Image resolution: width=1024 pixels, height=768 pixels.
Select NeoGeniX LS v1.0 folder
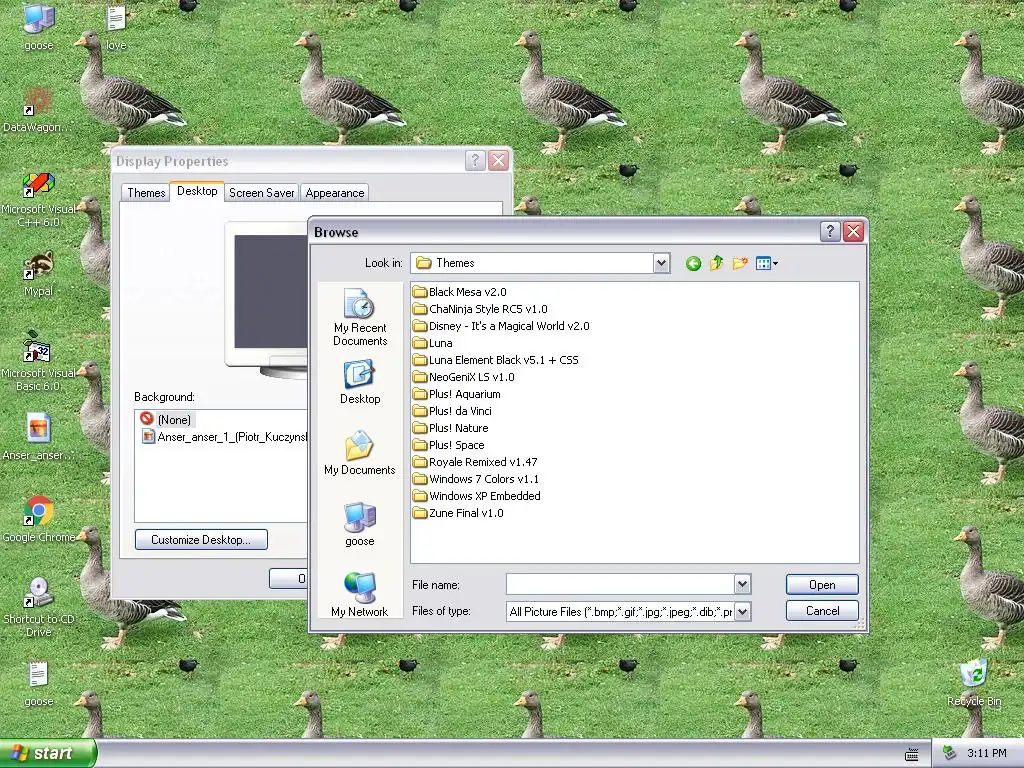[464, 377]
